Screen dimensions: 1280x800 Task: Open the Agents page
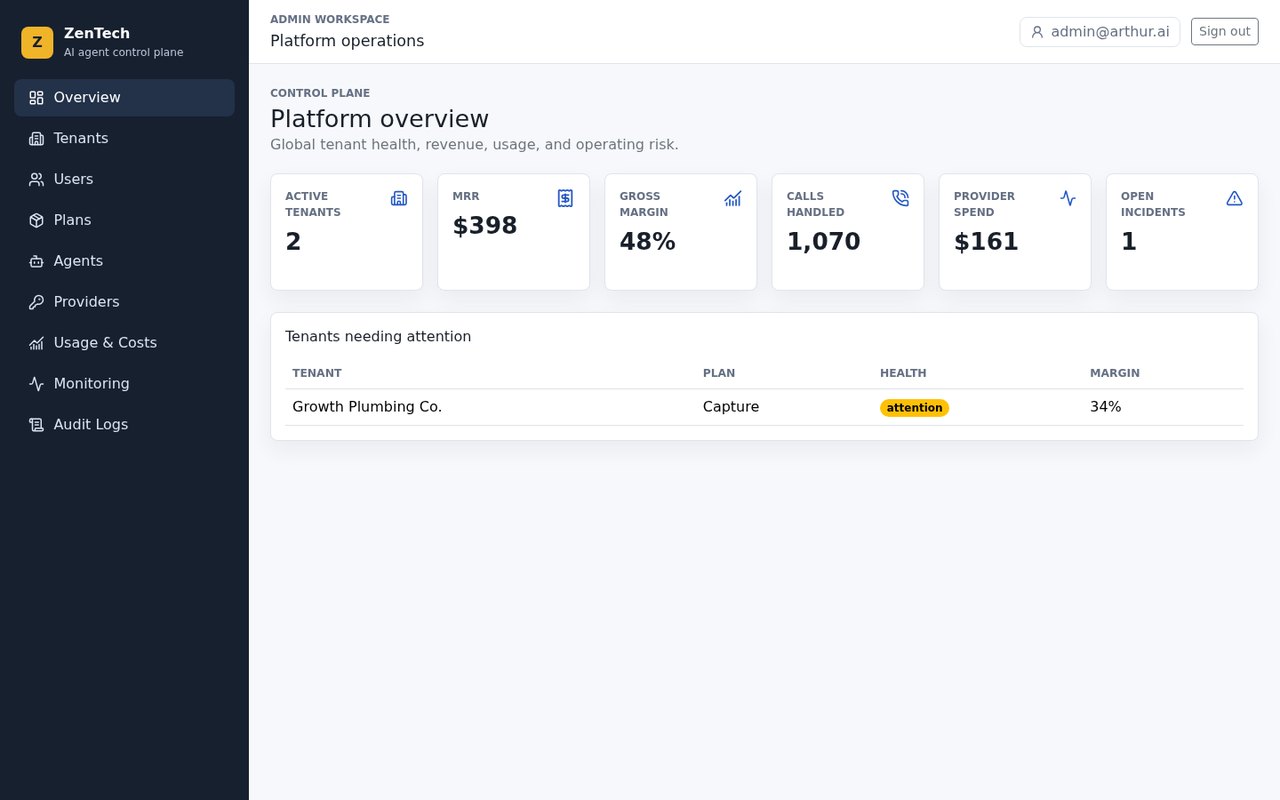124,262
